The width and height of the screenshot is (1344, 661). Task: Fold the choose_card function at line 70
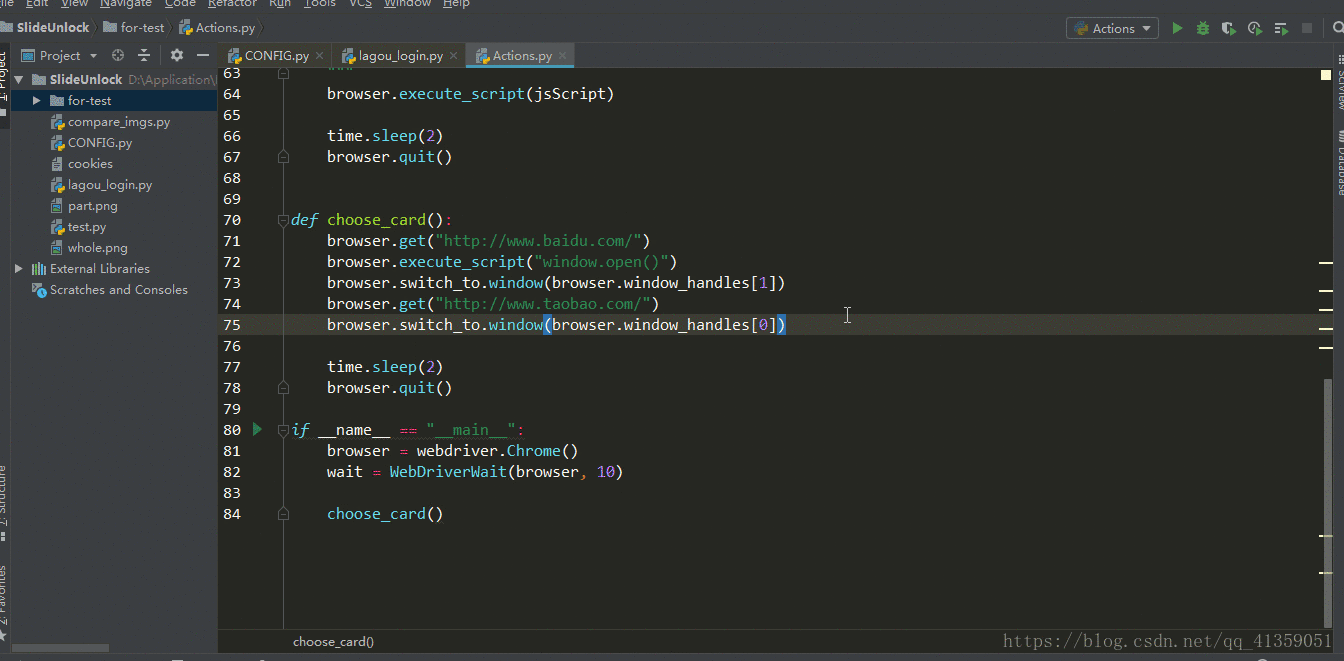(x=283, y=220)
